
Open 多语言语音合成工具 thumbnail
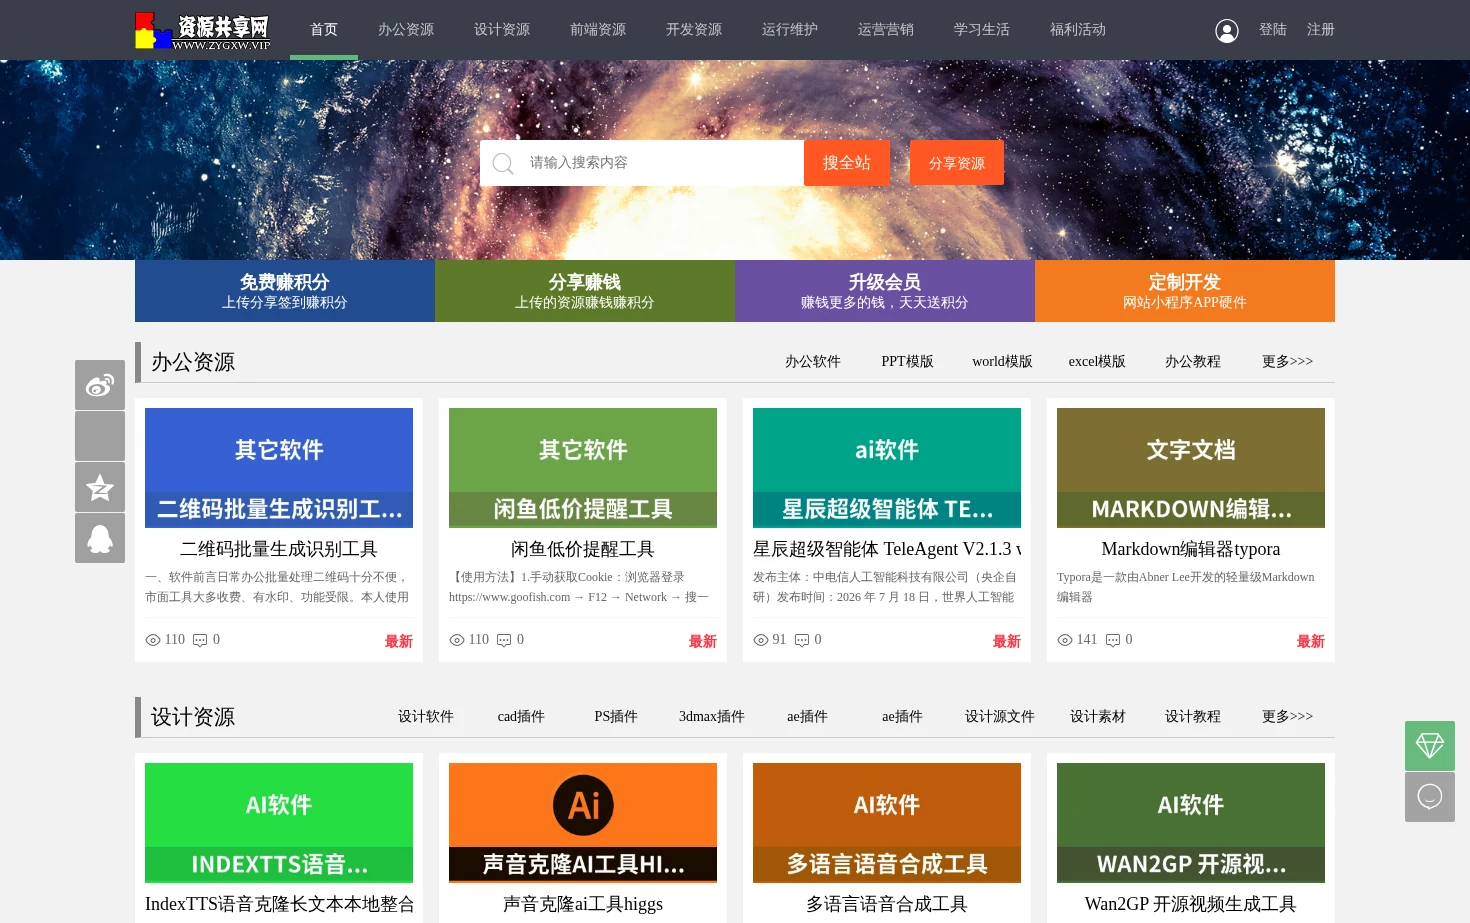pyautogui.click(x=887, y=823)
